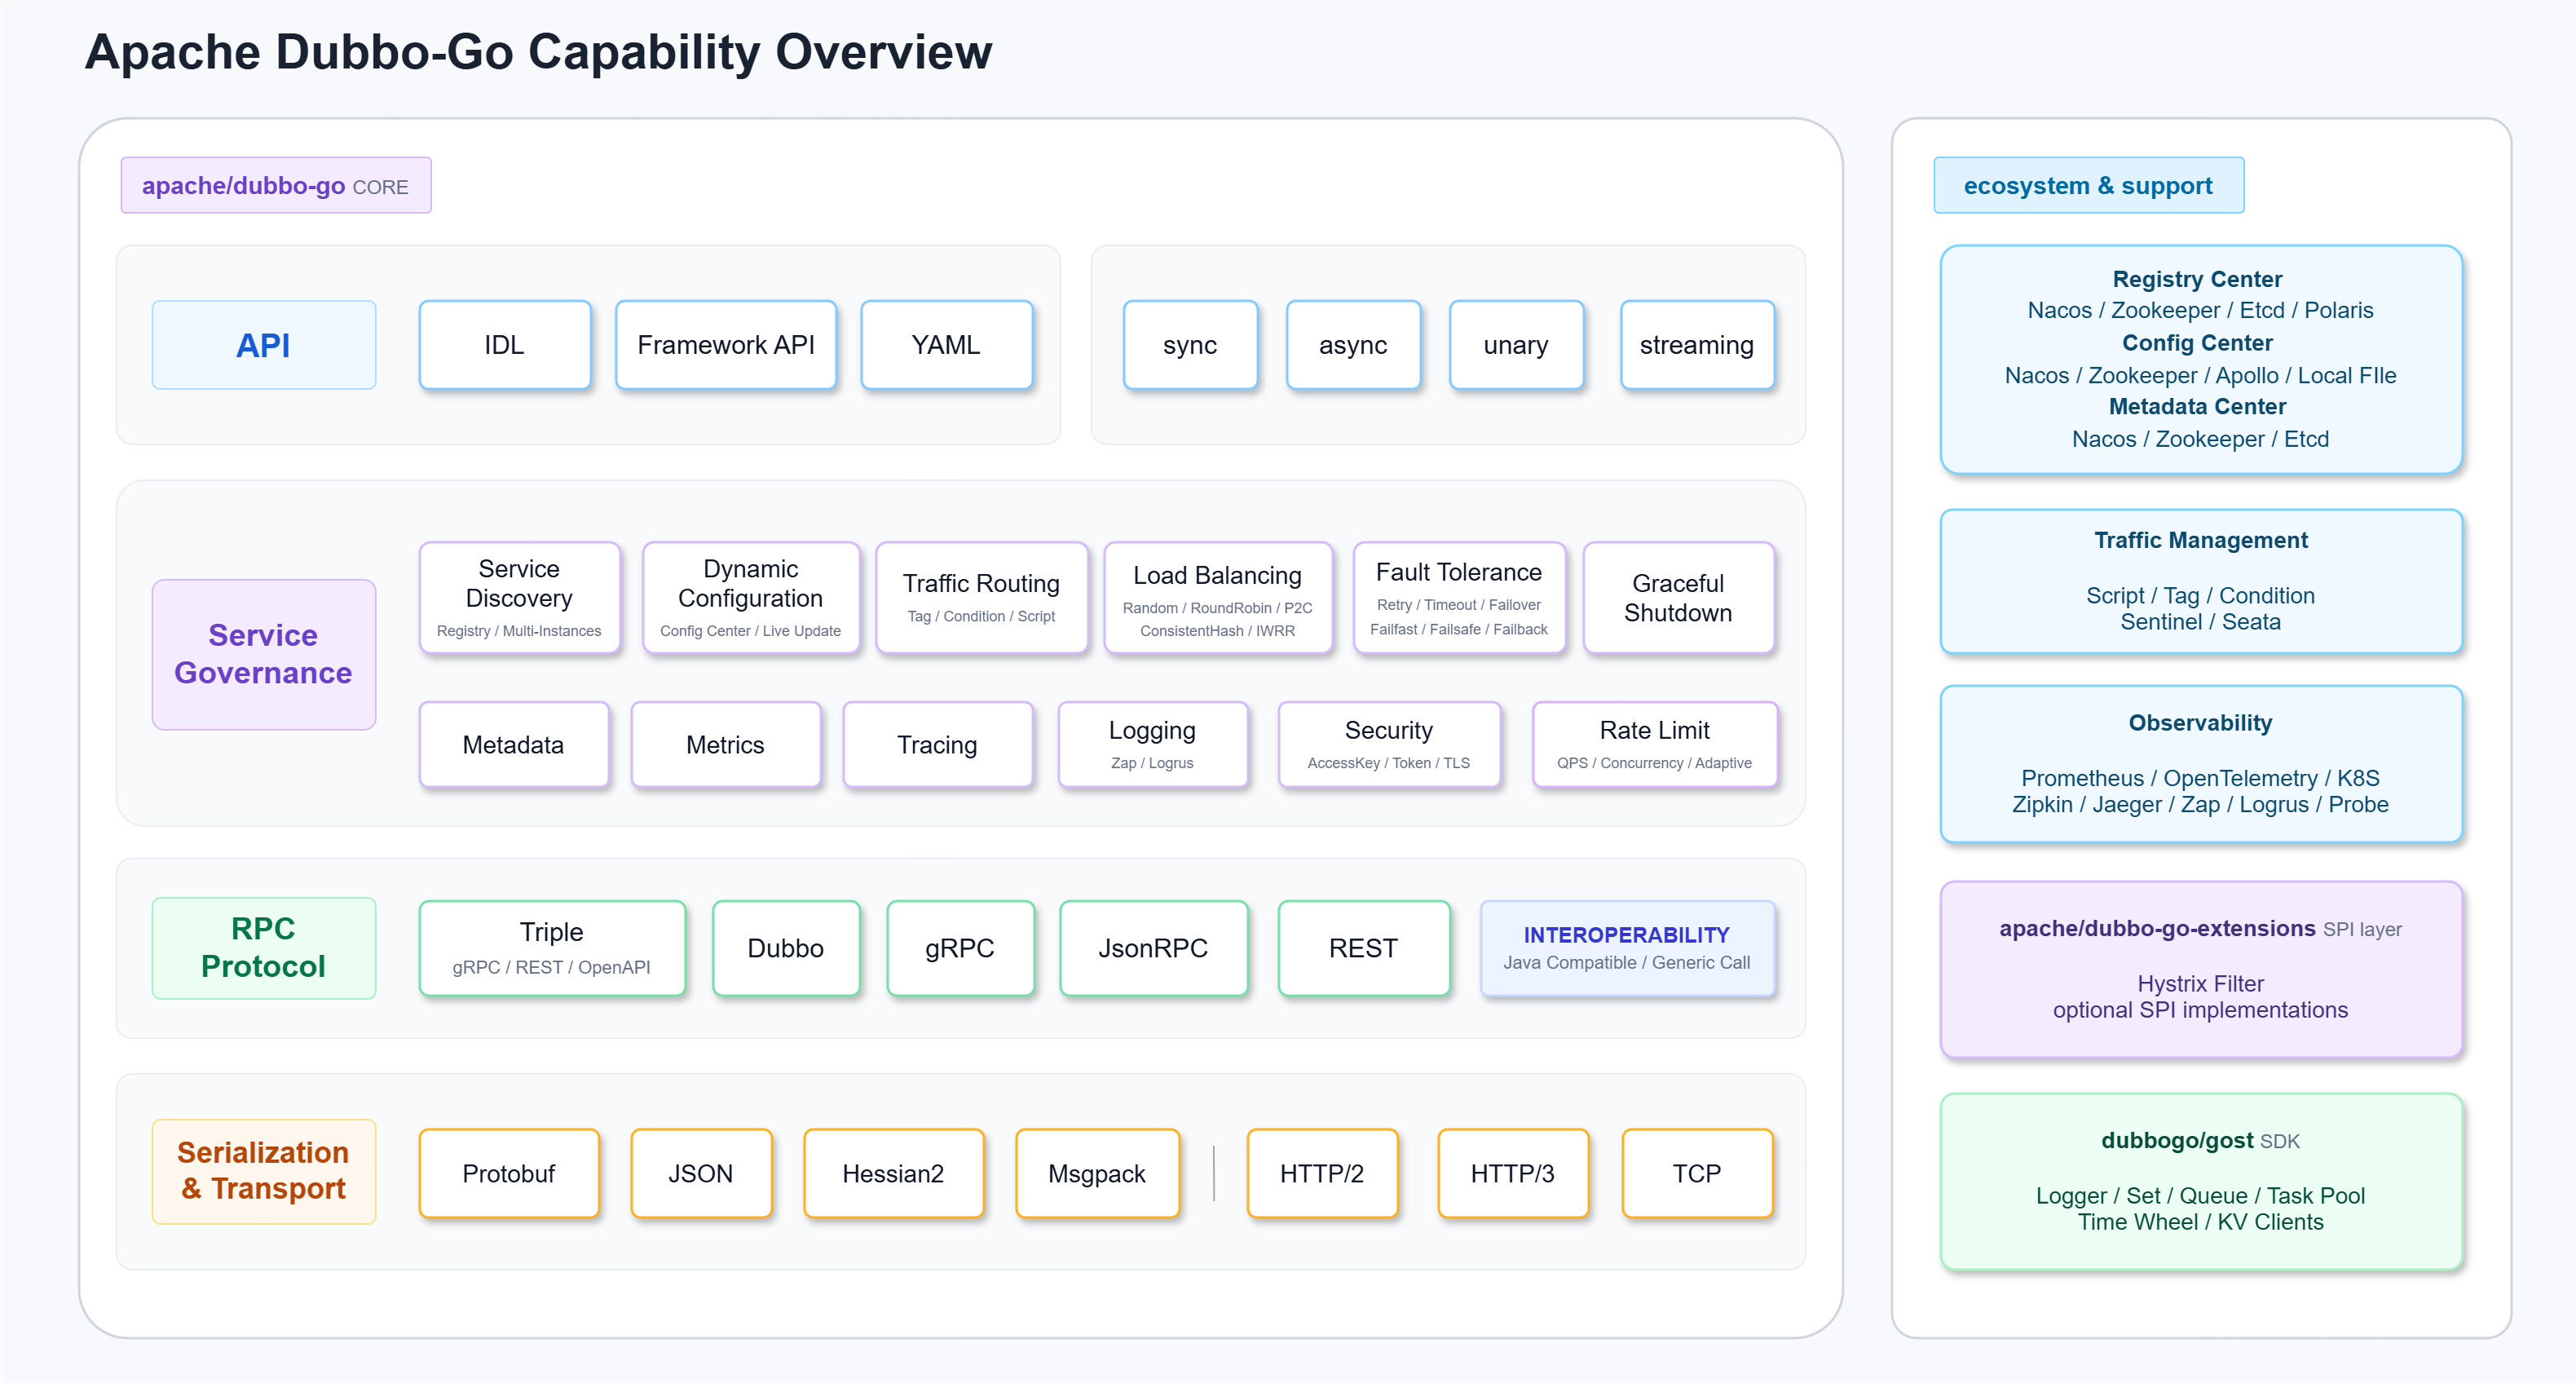2576x1383 pixels.
Task: Click the Service Governance layer label
Action: (x=264, y=654)
